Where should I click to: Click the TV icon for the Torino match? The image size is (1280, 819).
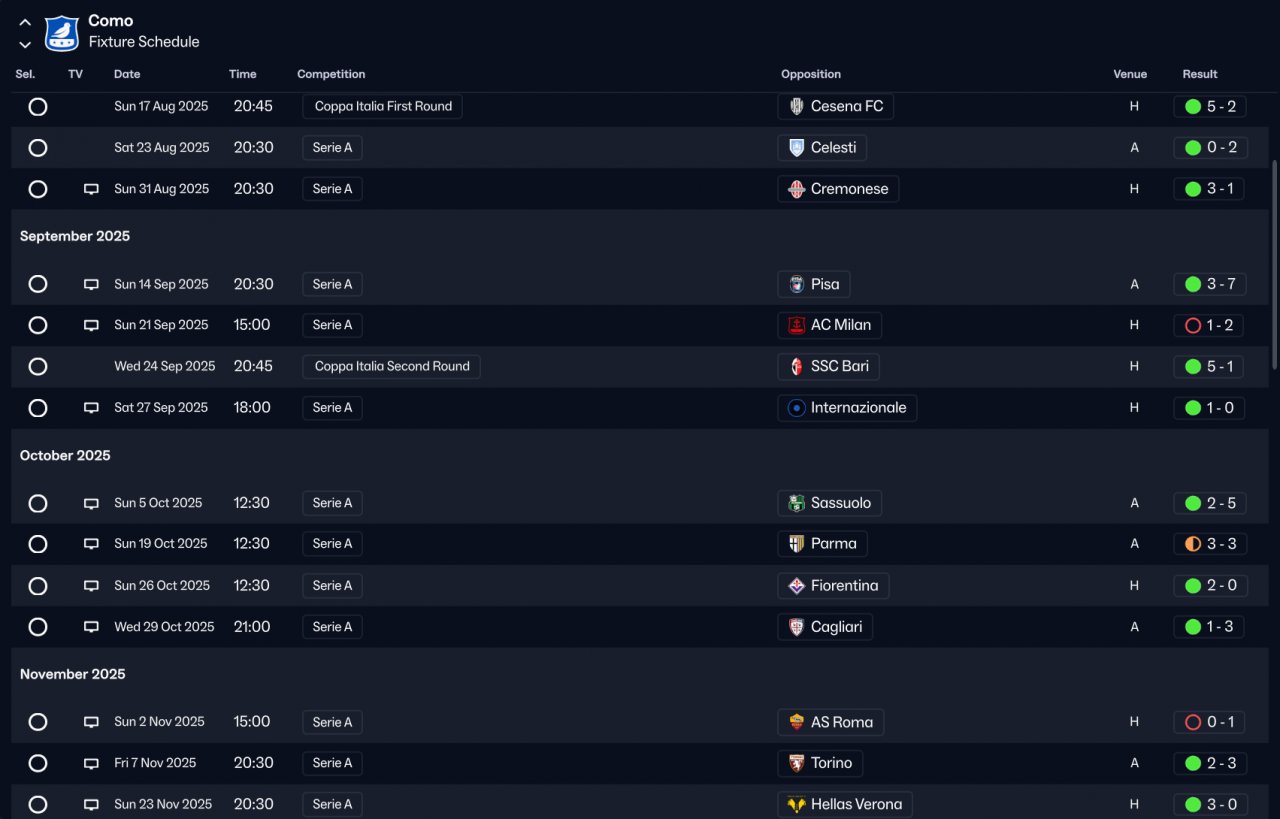pyautogui.click(x=91, y=763)
